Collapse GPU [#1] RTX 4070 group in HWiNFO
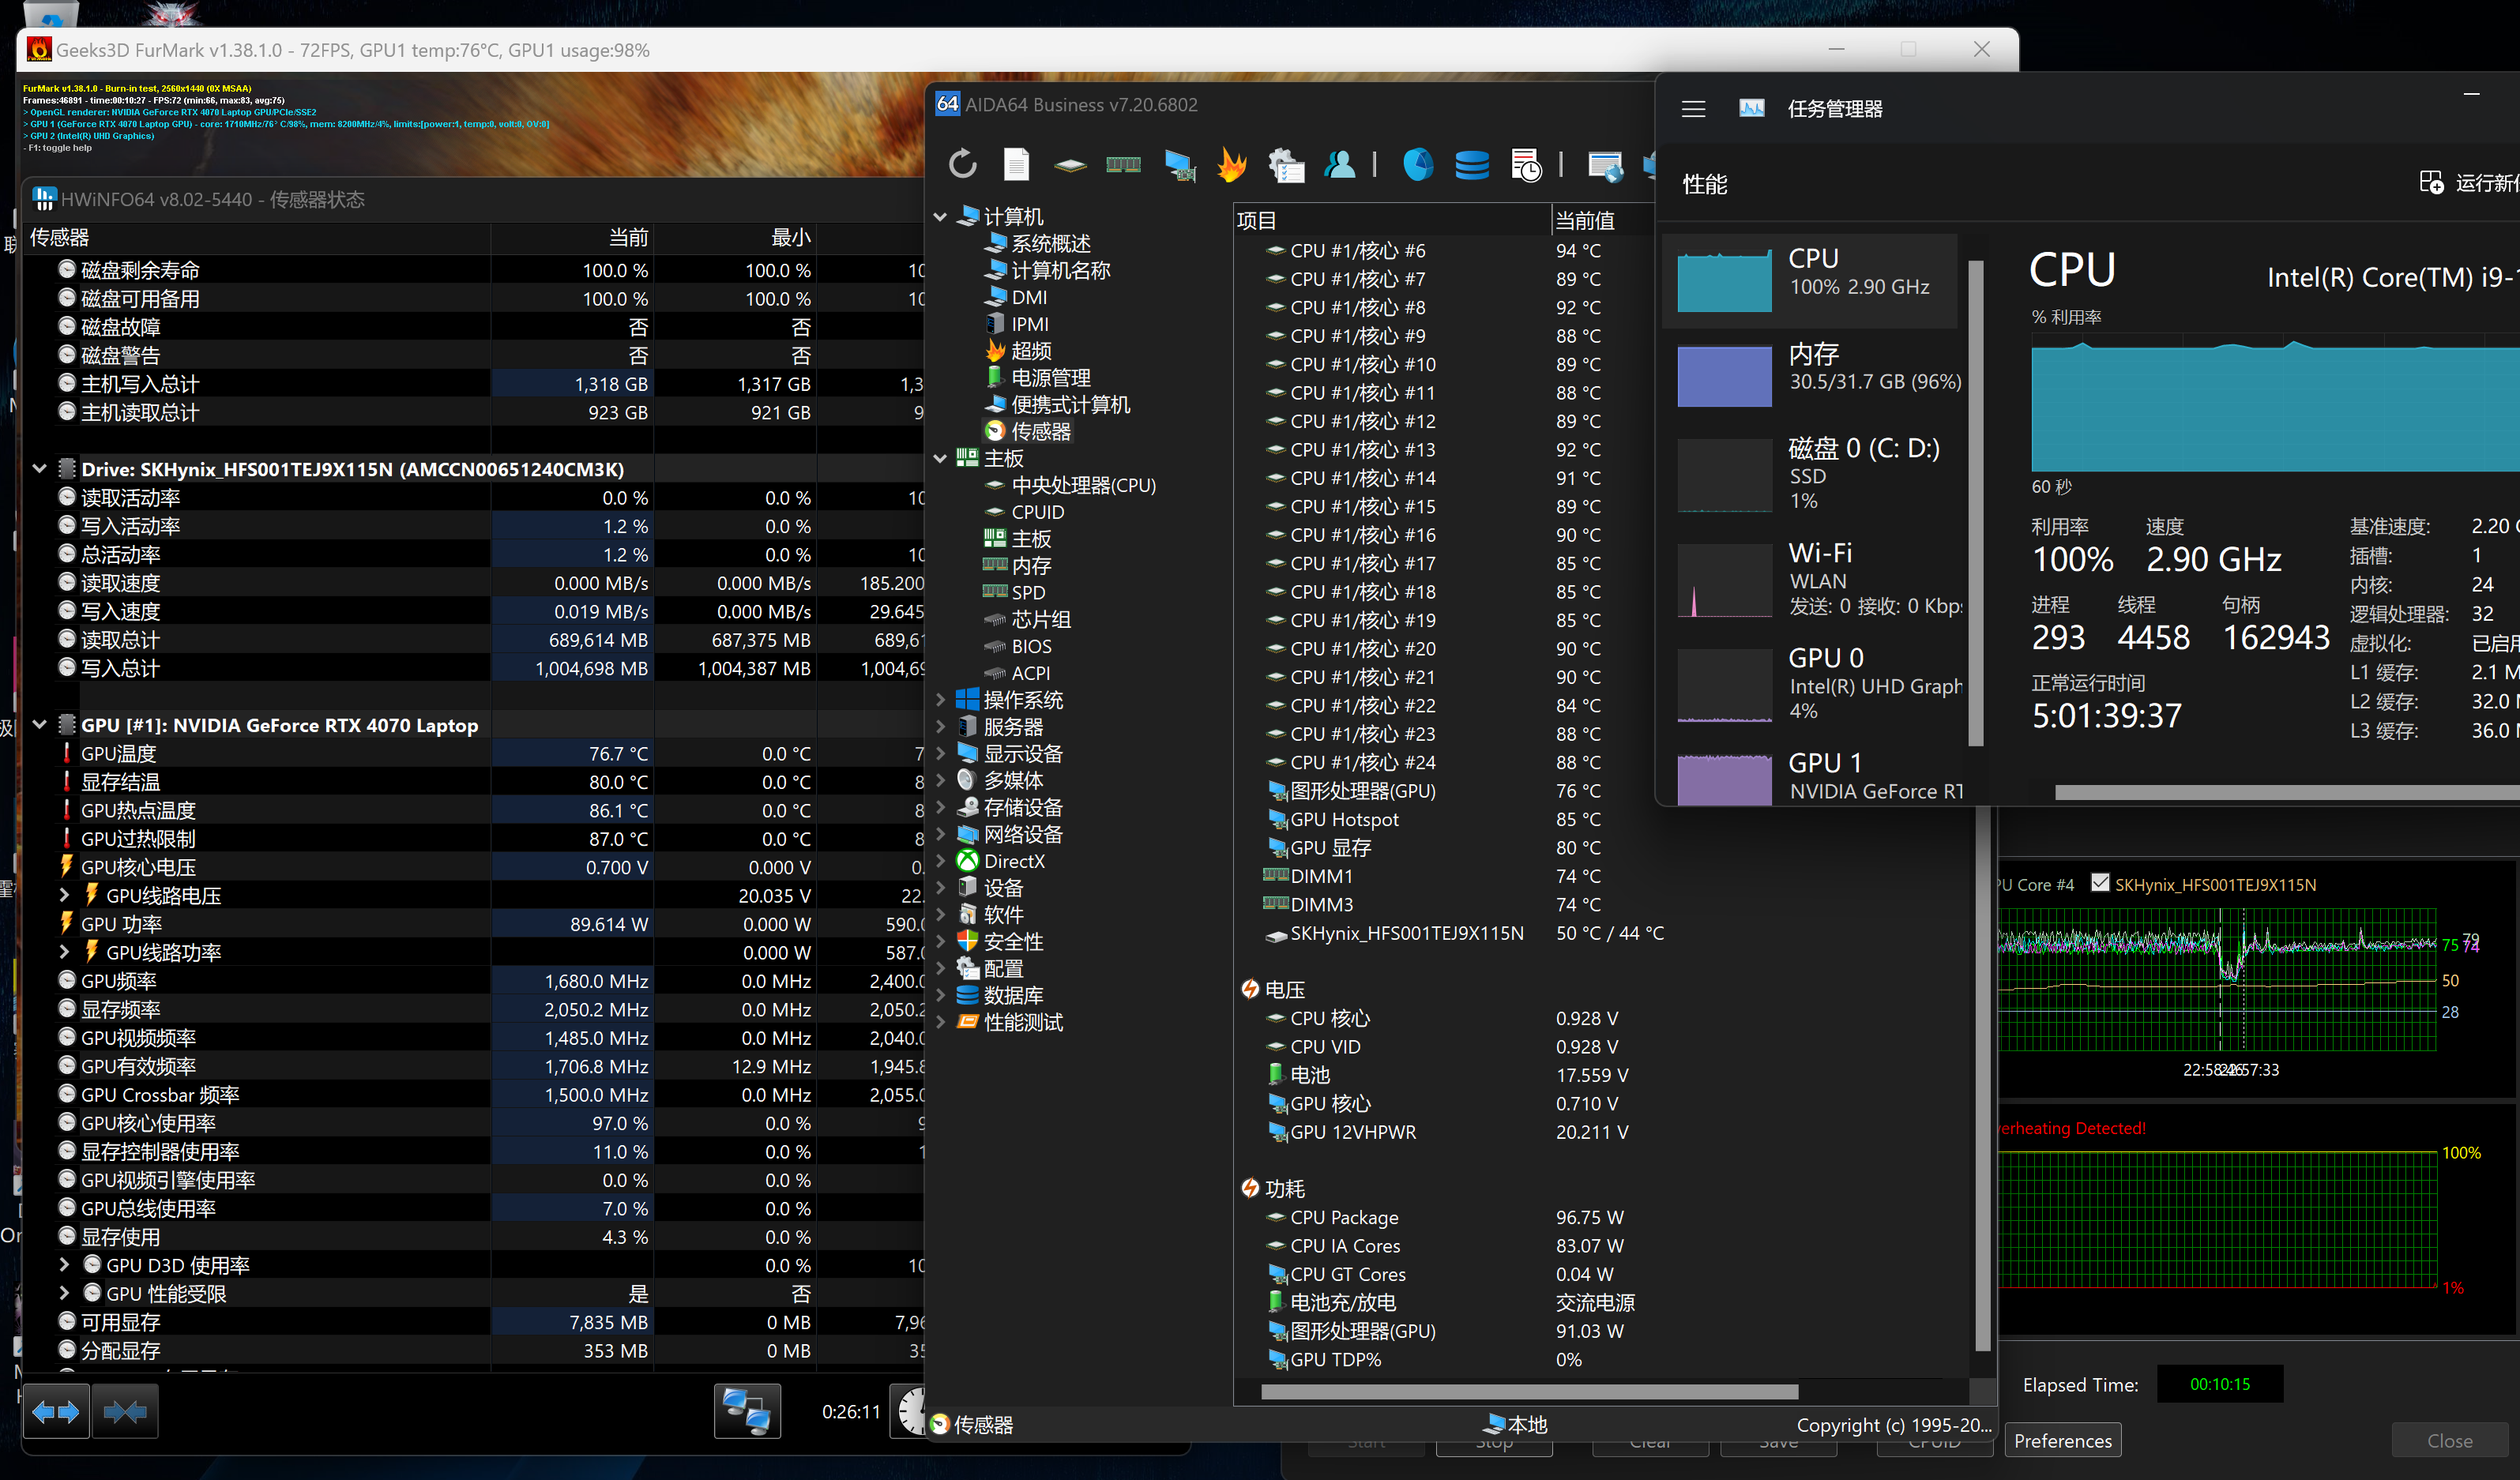Screen dimensions: 2520x1480 40,725
